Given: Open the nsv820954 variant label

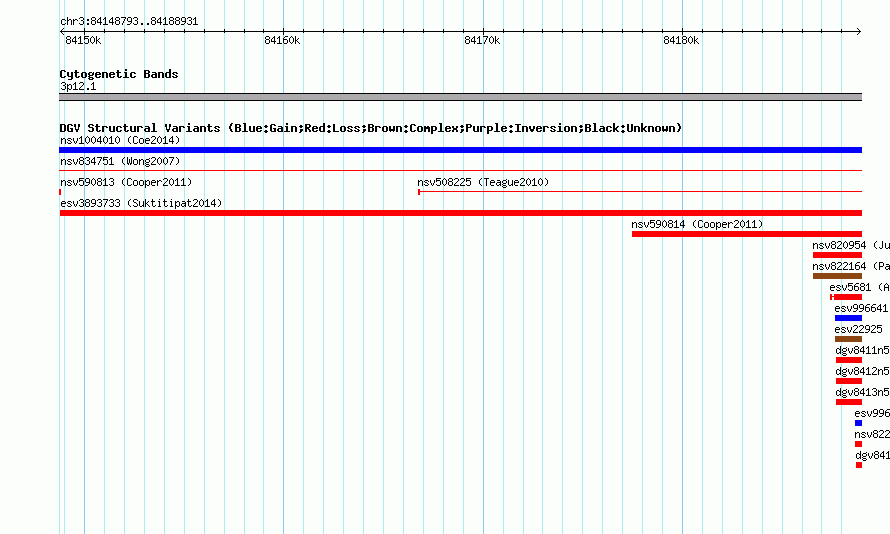Looking at the screenshot, I should pyautogui.click(x=851, y=245).
